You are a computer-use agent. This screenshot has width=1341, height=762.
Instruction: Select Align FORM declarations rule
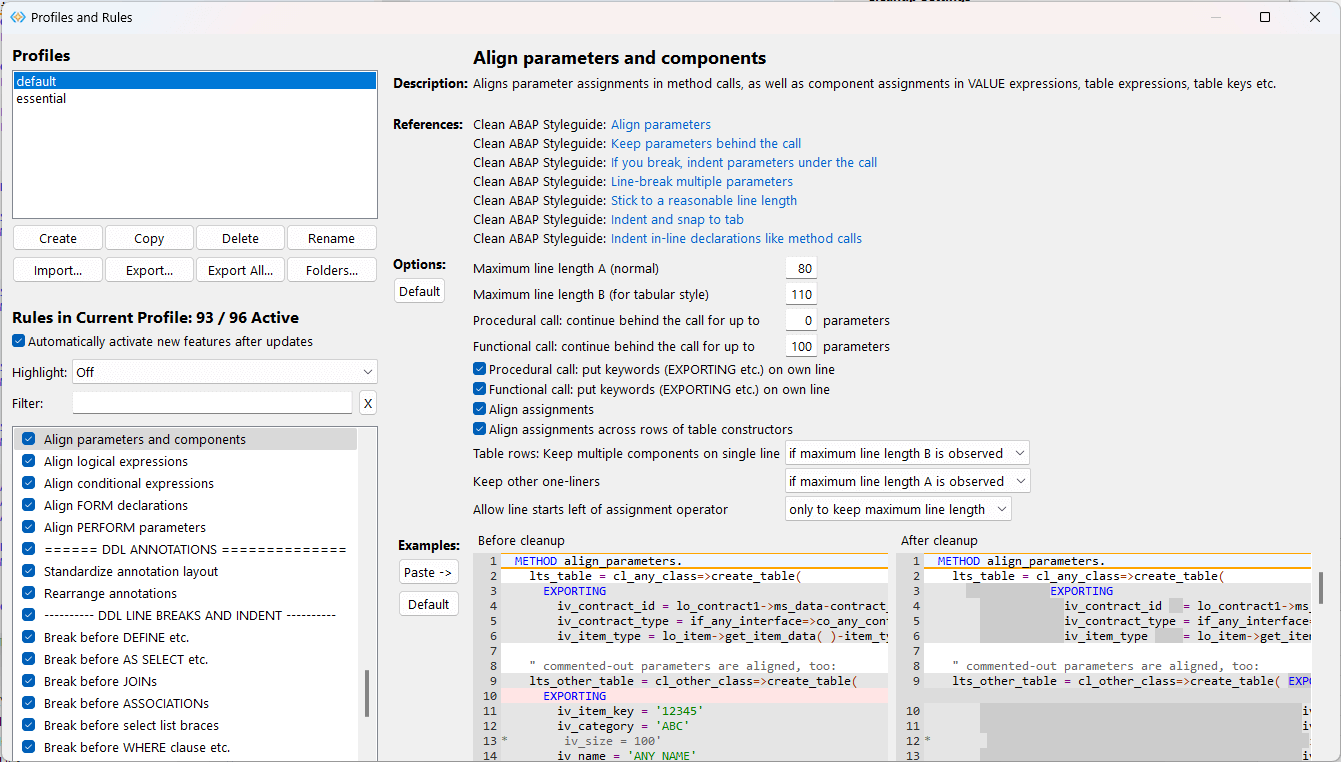[115, 506]
